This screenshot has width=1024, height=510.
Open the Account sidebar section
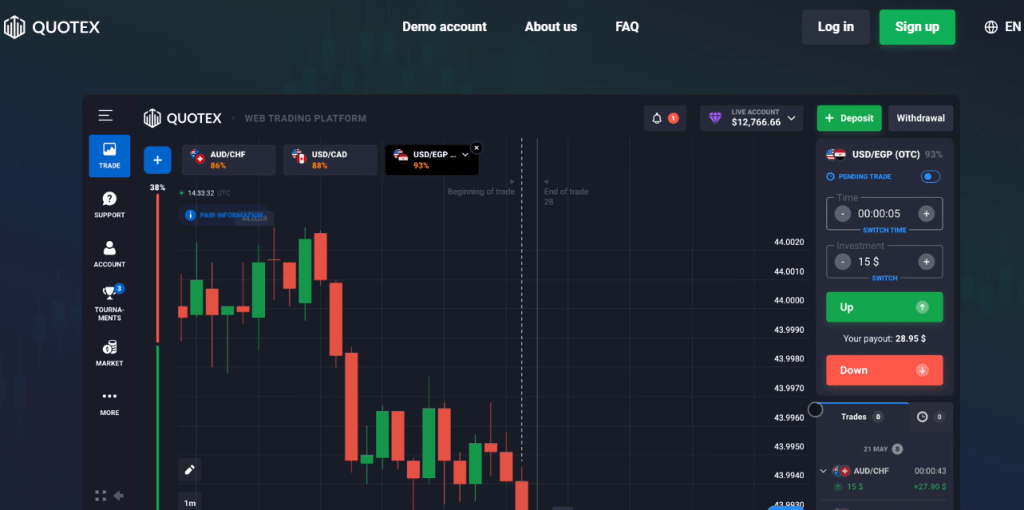pyautogui.click(x=109, y=255)
